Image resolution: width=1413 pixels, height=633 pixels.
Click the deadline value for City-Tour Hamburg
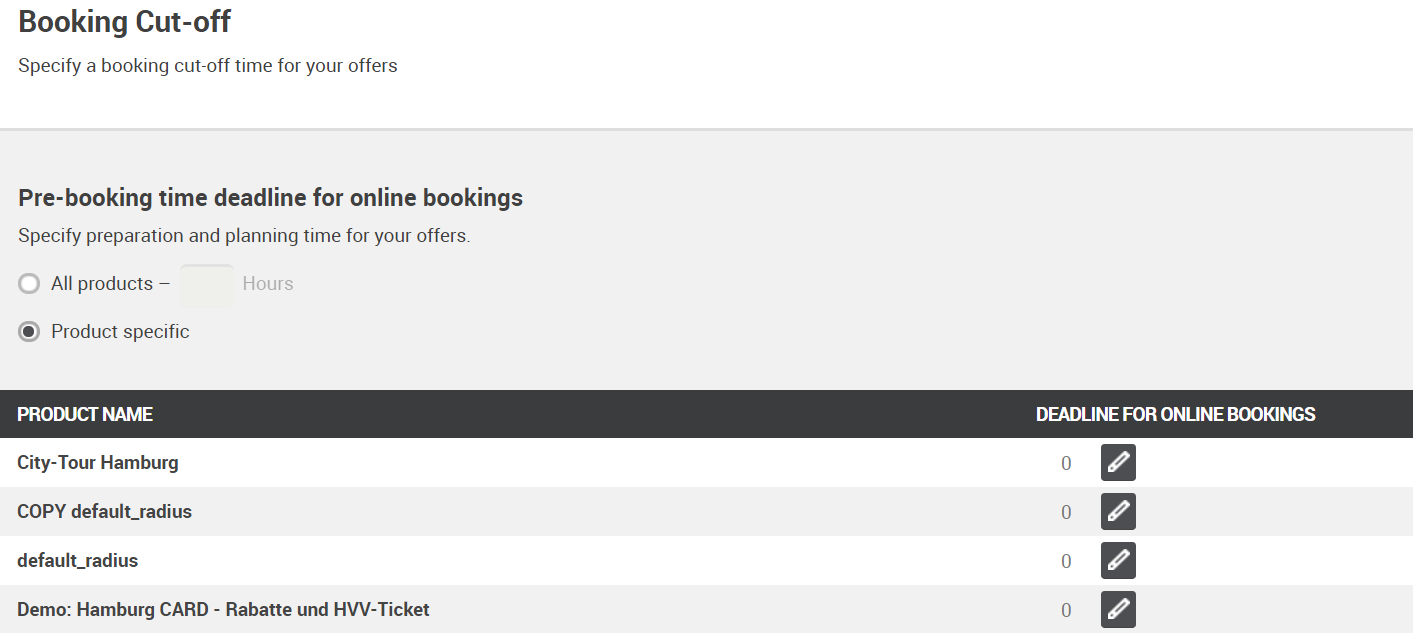(x=1066, y=464)
